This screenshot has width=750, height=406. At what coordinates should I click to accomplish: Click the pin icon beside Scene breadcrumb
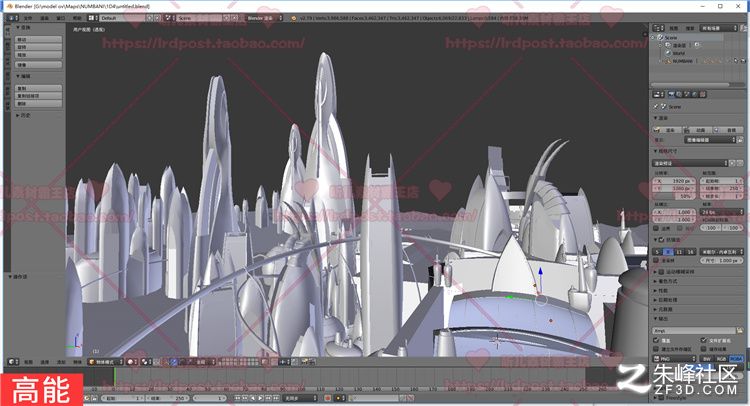coord(656,107)
